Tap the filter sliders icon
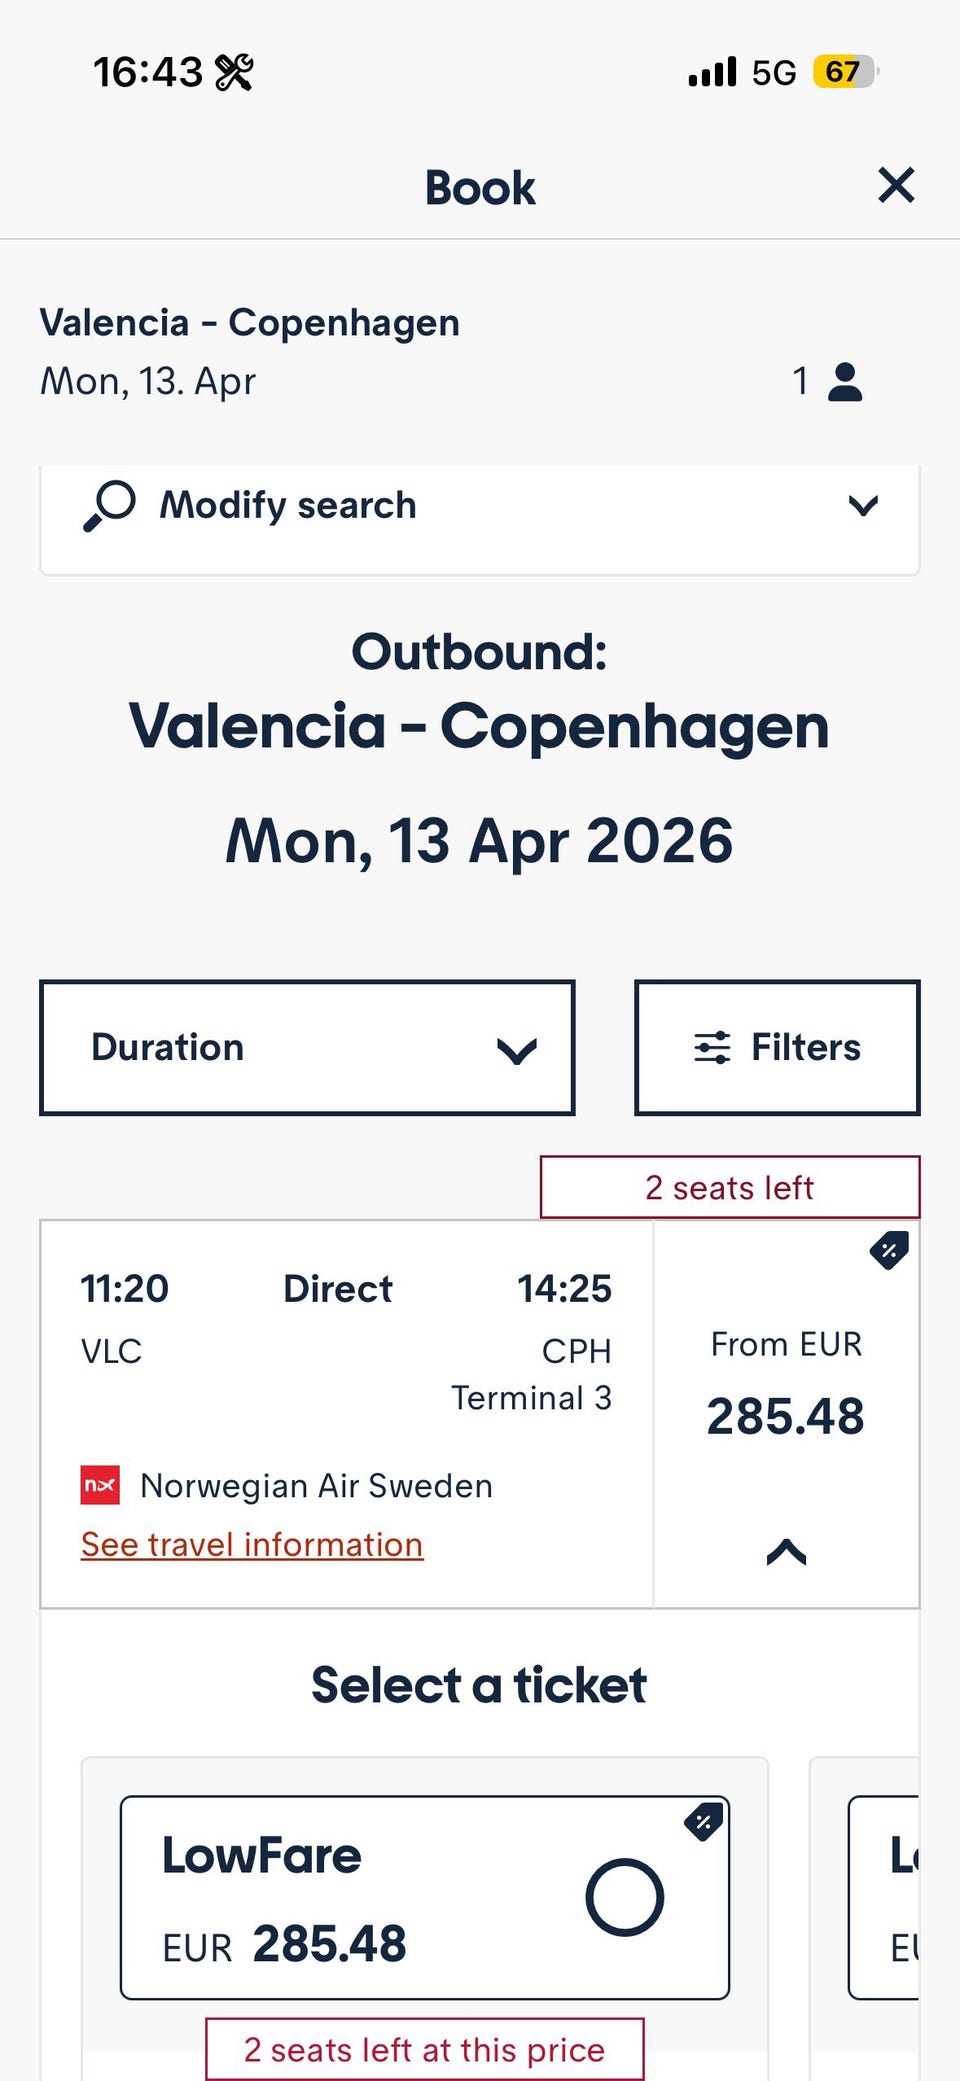Image resolution: width=960 pixels, height=2081 pixels. click(712, 1048)
